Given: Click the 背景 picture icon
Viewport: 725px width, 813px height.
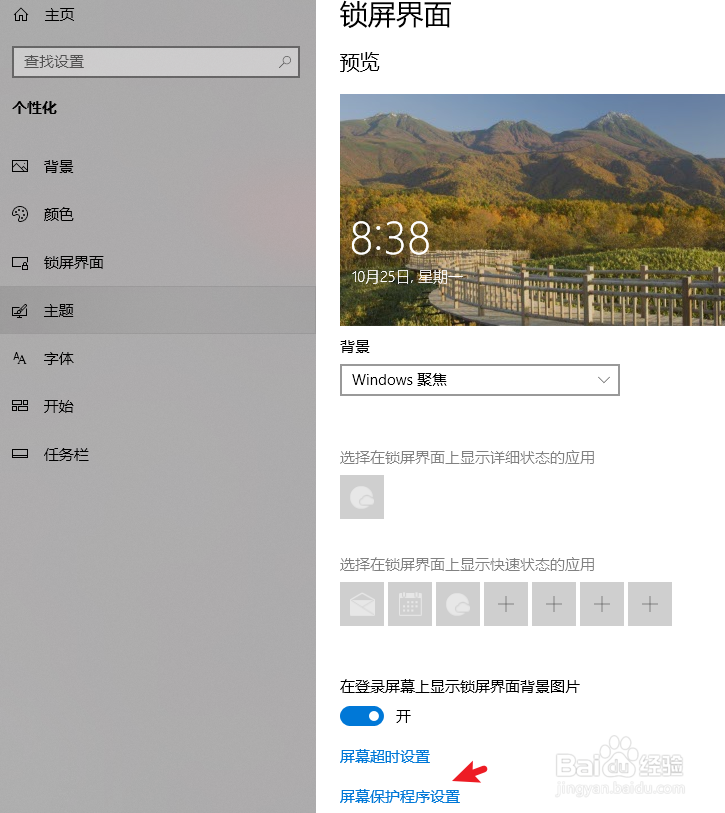Looking at the screenshot, I should (x=20, y=166).
